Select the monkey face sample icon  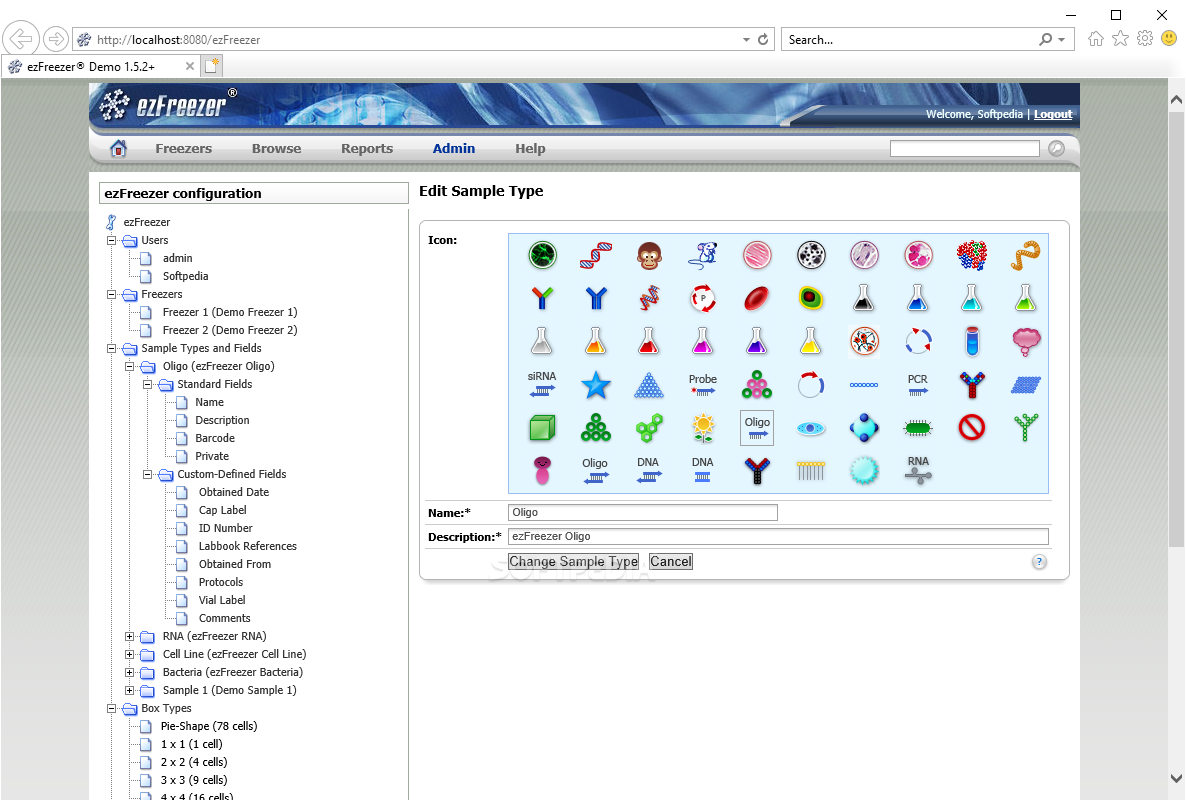coord(649,256)
